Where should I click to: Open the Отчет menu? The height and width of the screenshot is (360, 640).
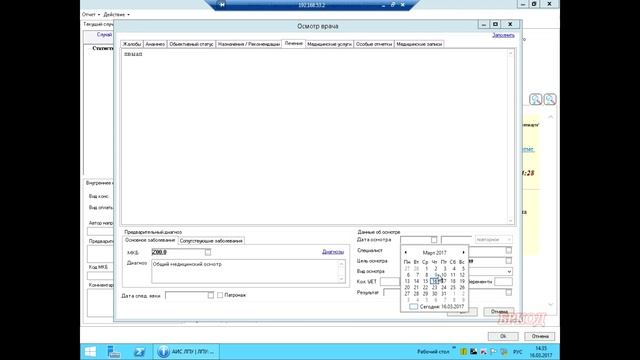(91, 14)
